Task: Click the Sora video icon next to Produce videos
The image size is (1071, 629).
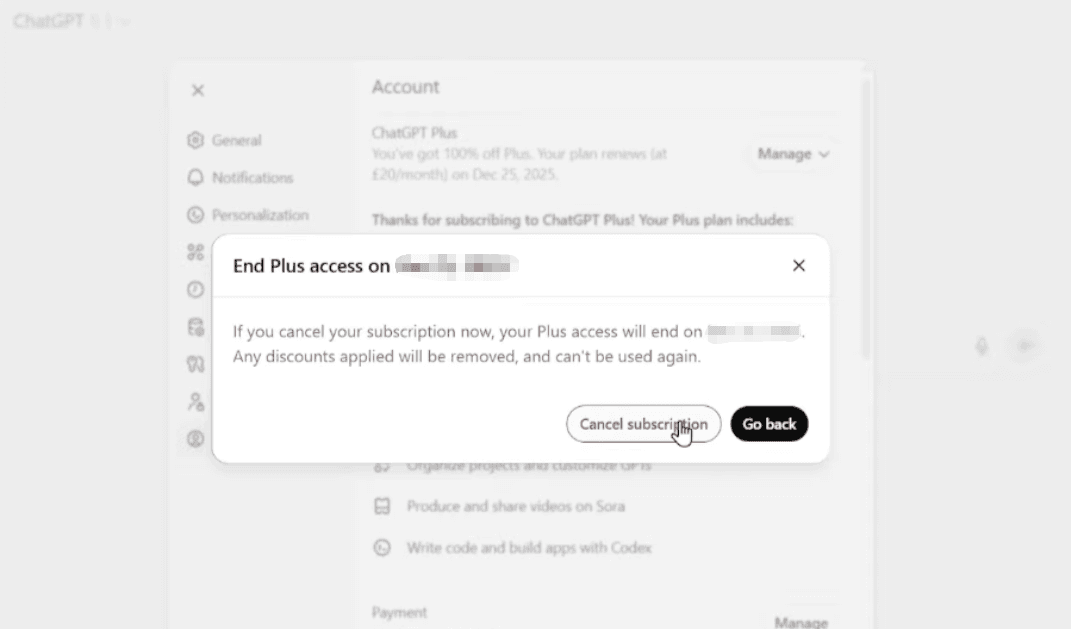Action: click(382, 506)
